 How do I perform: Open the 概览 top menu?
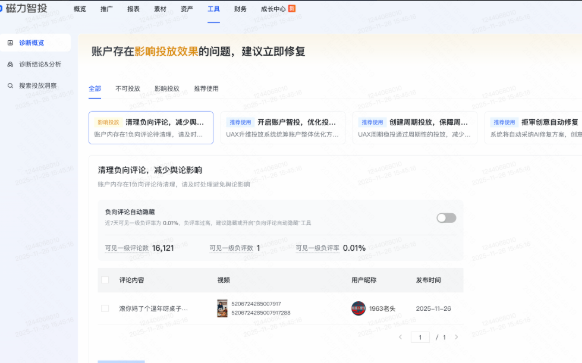[x=80, y=9]
